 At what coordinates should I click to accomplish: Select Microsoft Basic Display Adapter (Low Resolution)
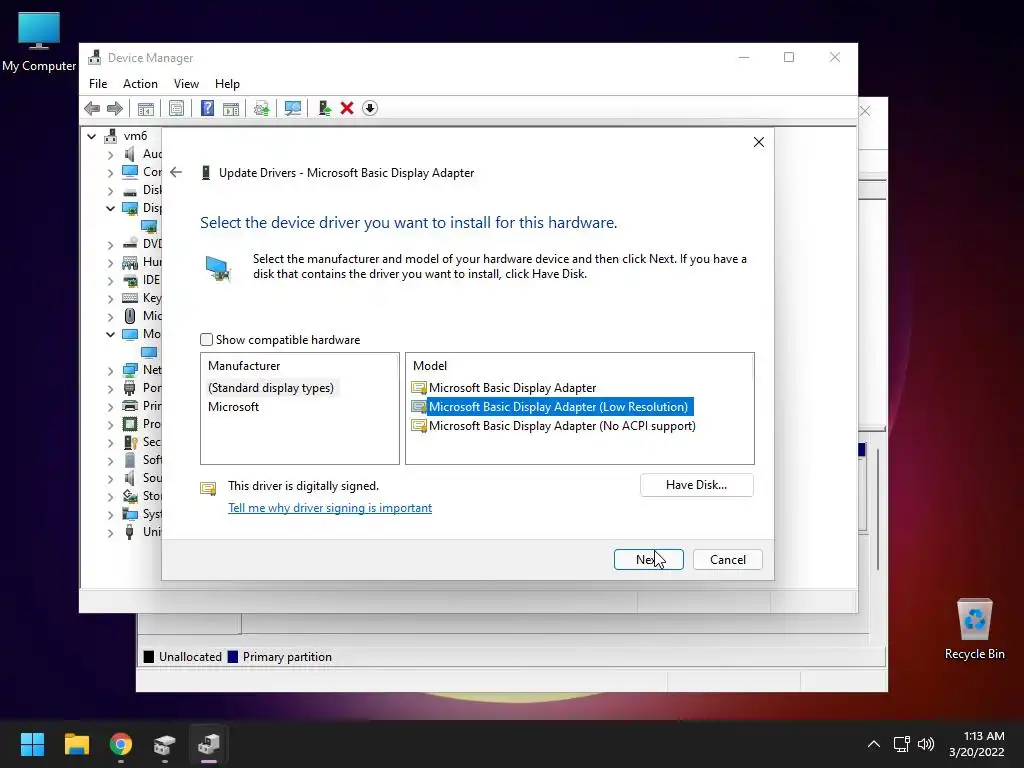tap(552, 407)
